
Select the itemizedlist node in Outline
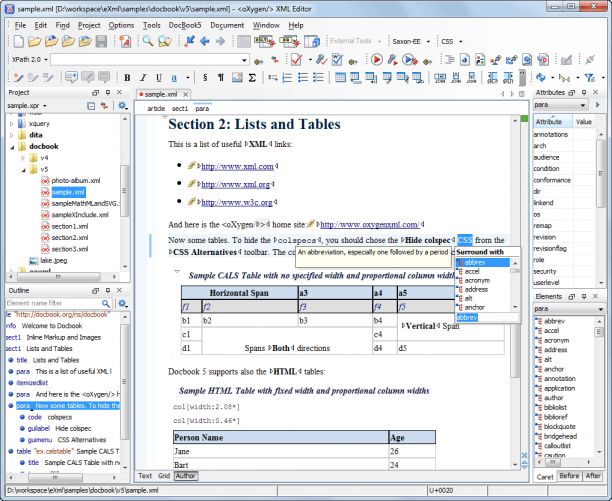[x=32, y=383]
